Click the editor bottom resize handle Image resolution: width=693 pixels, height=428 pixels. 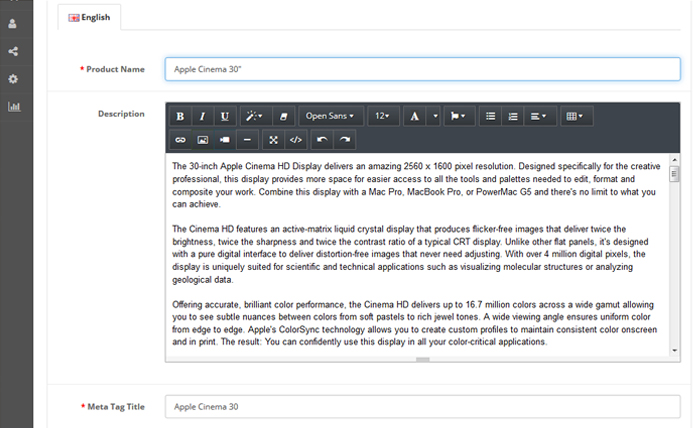point(423,359)
